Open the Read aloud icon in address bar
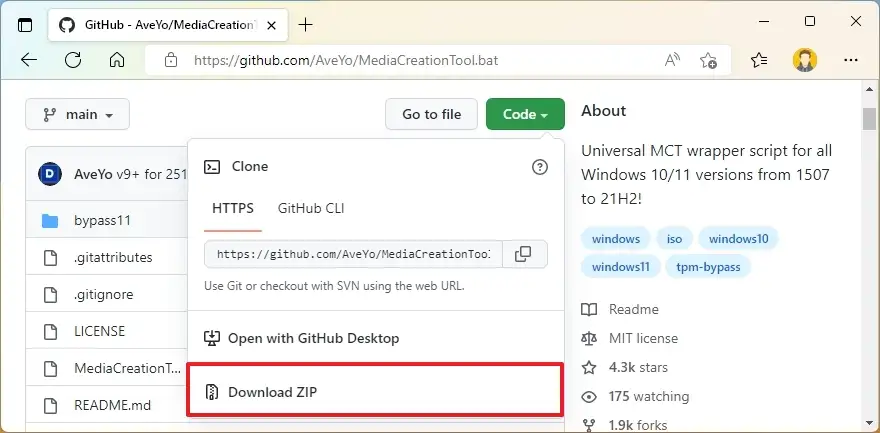Screen dimensions: 880x433 pos(673,60)
